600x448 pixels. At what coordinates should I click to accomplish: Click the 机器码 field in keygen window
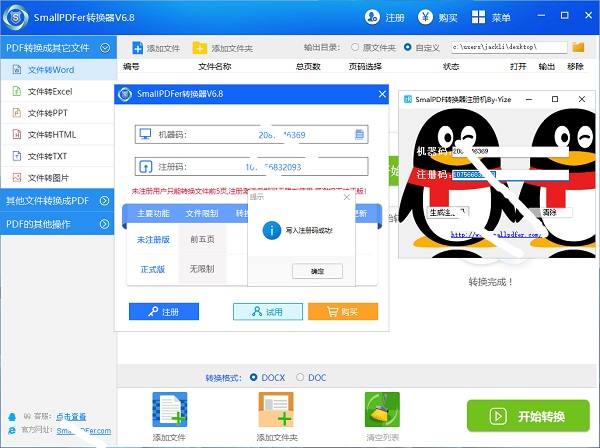click(x=510, y=151)
